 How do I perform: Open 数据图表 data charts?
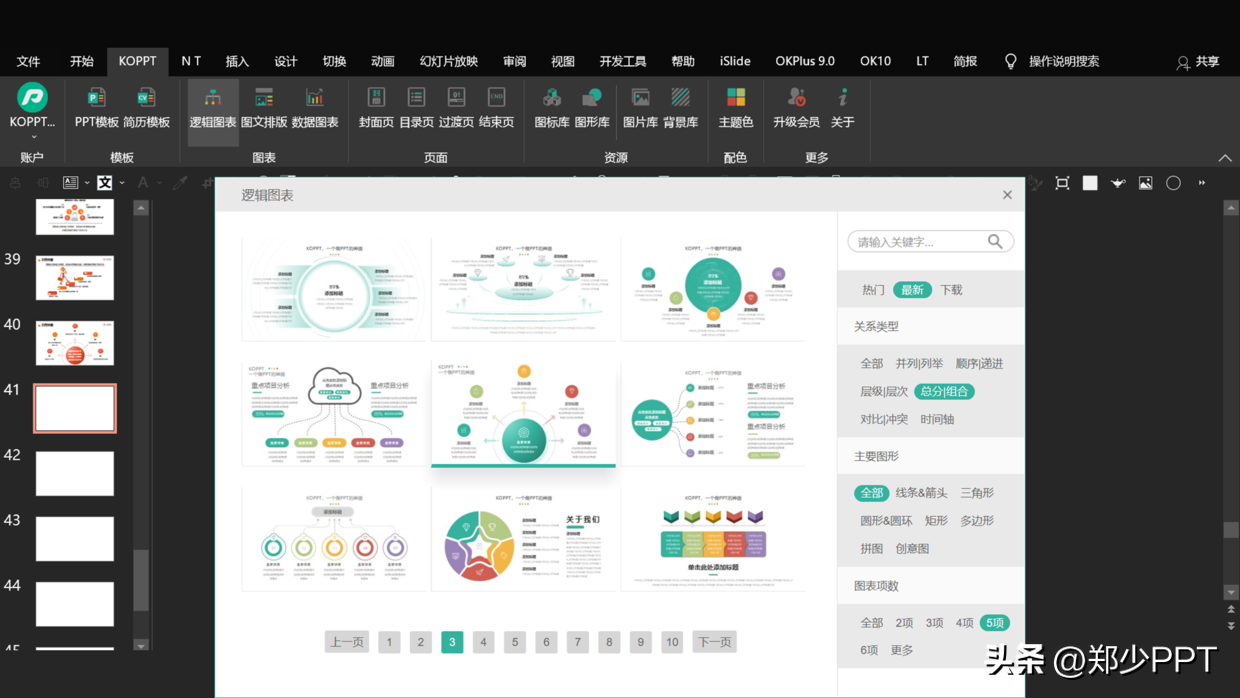click(315, 109)
